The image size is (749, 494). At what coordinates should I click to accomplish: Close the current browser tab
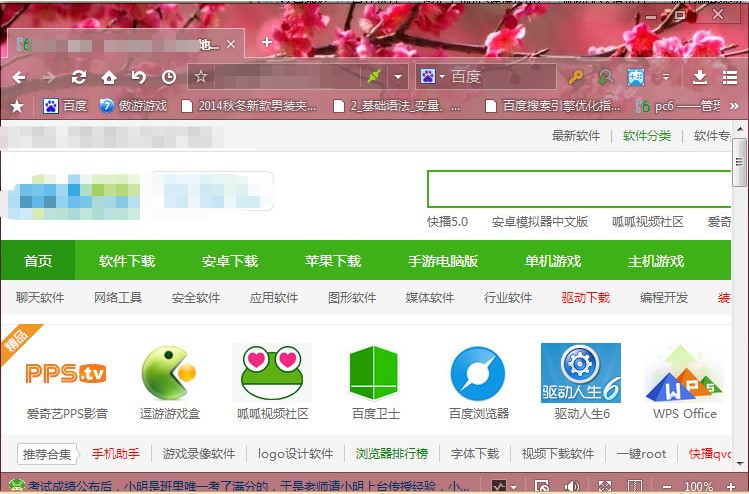pos(231,44)
